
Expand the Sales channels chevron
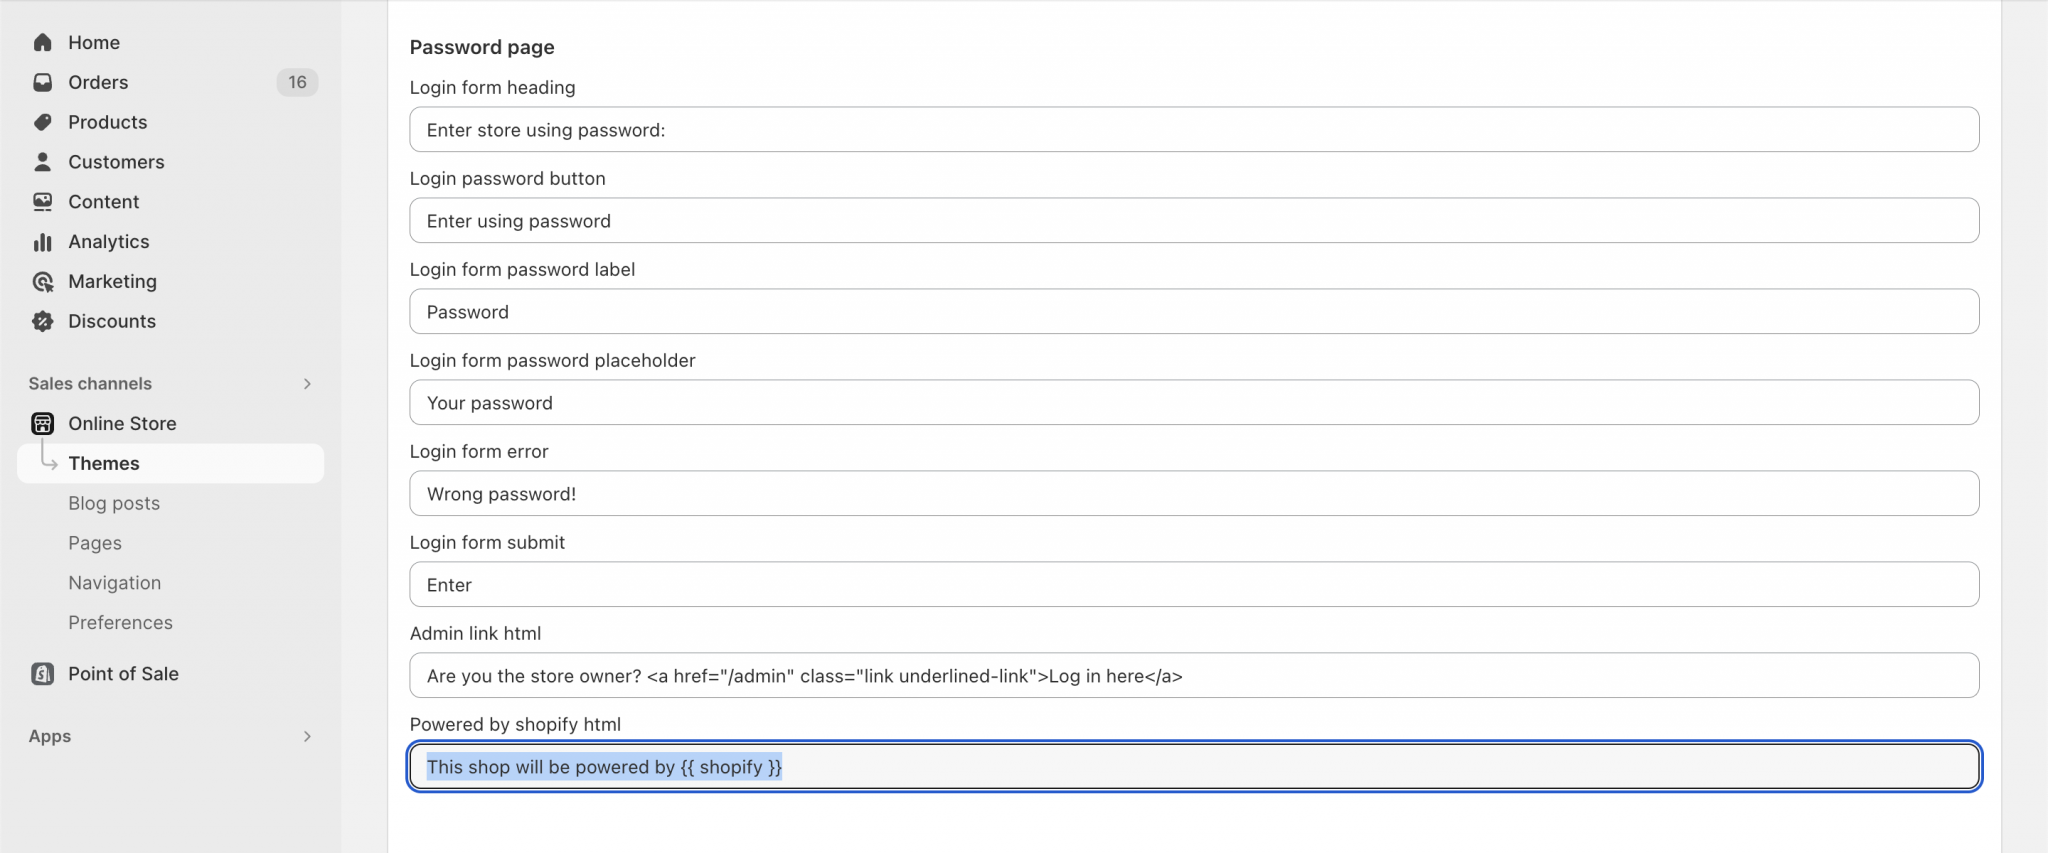click(x=307, y=384)
